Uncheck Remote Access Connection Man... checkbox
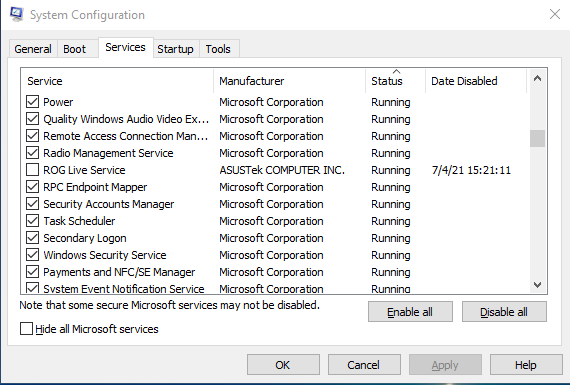This screenshot has width=570, height=385. [32, 136]
